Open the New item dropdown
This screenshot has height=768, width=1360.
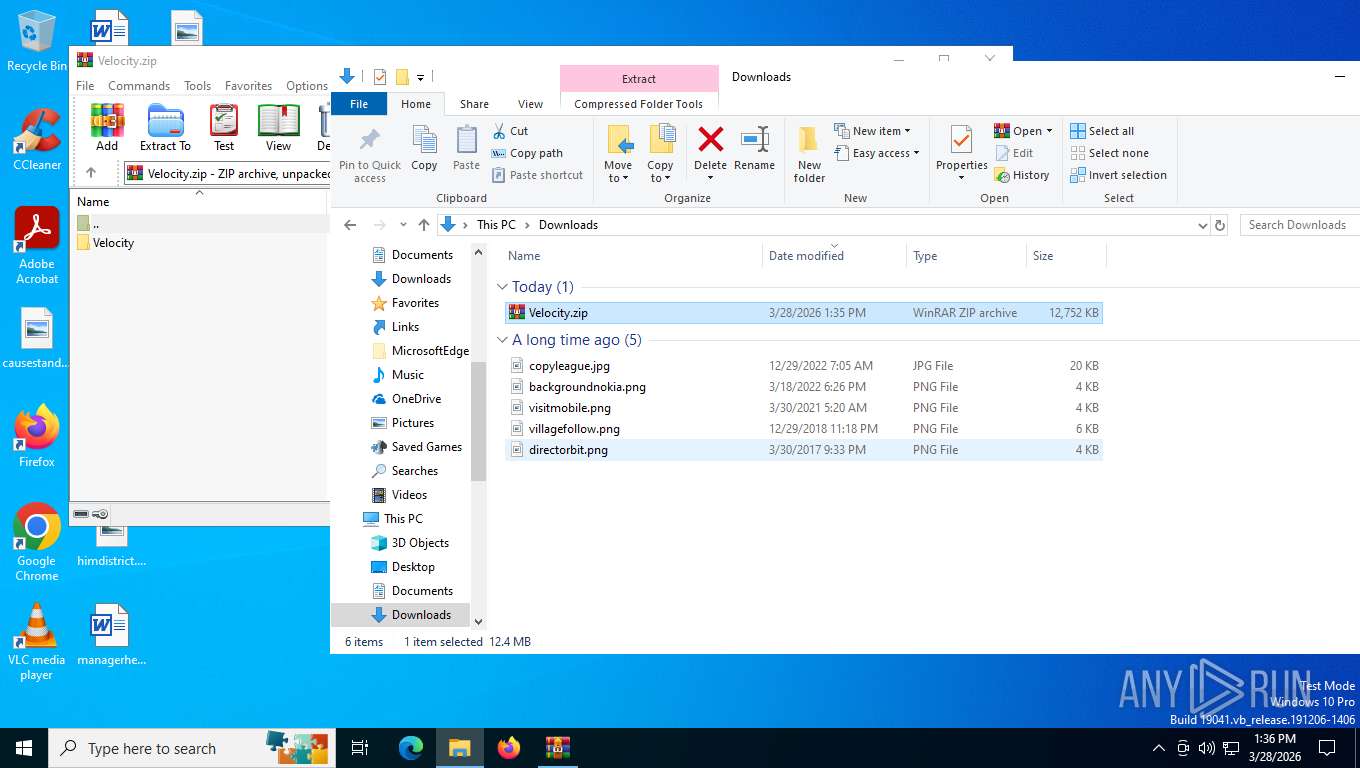pos(873,131)
